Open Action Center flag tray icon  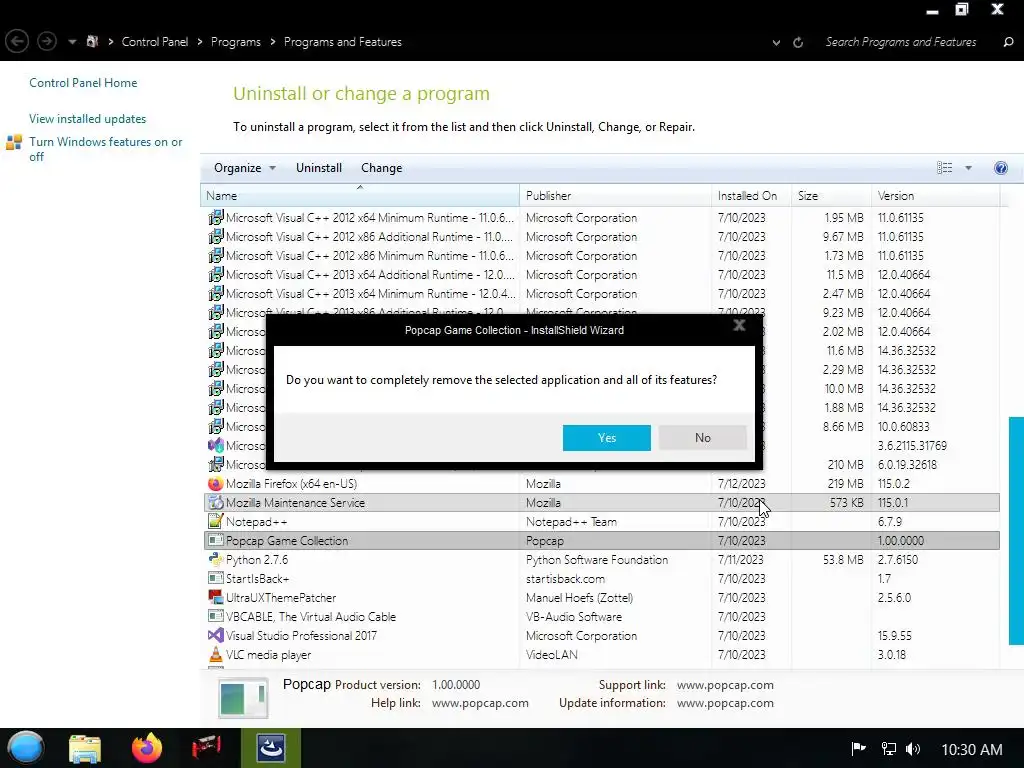[858, 749]
